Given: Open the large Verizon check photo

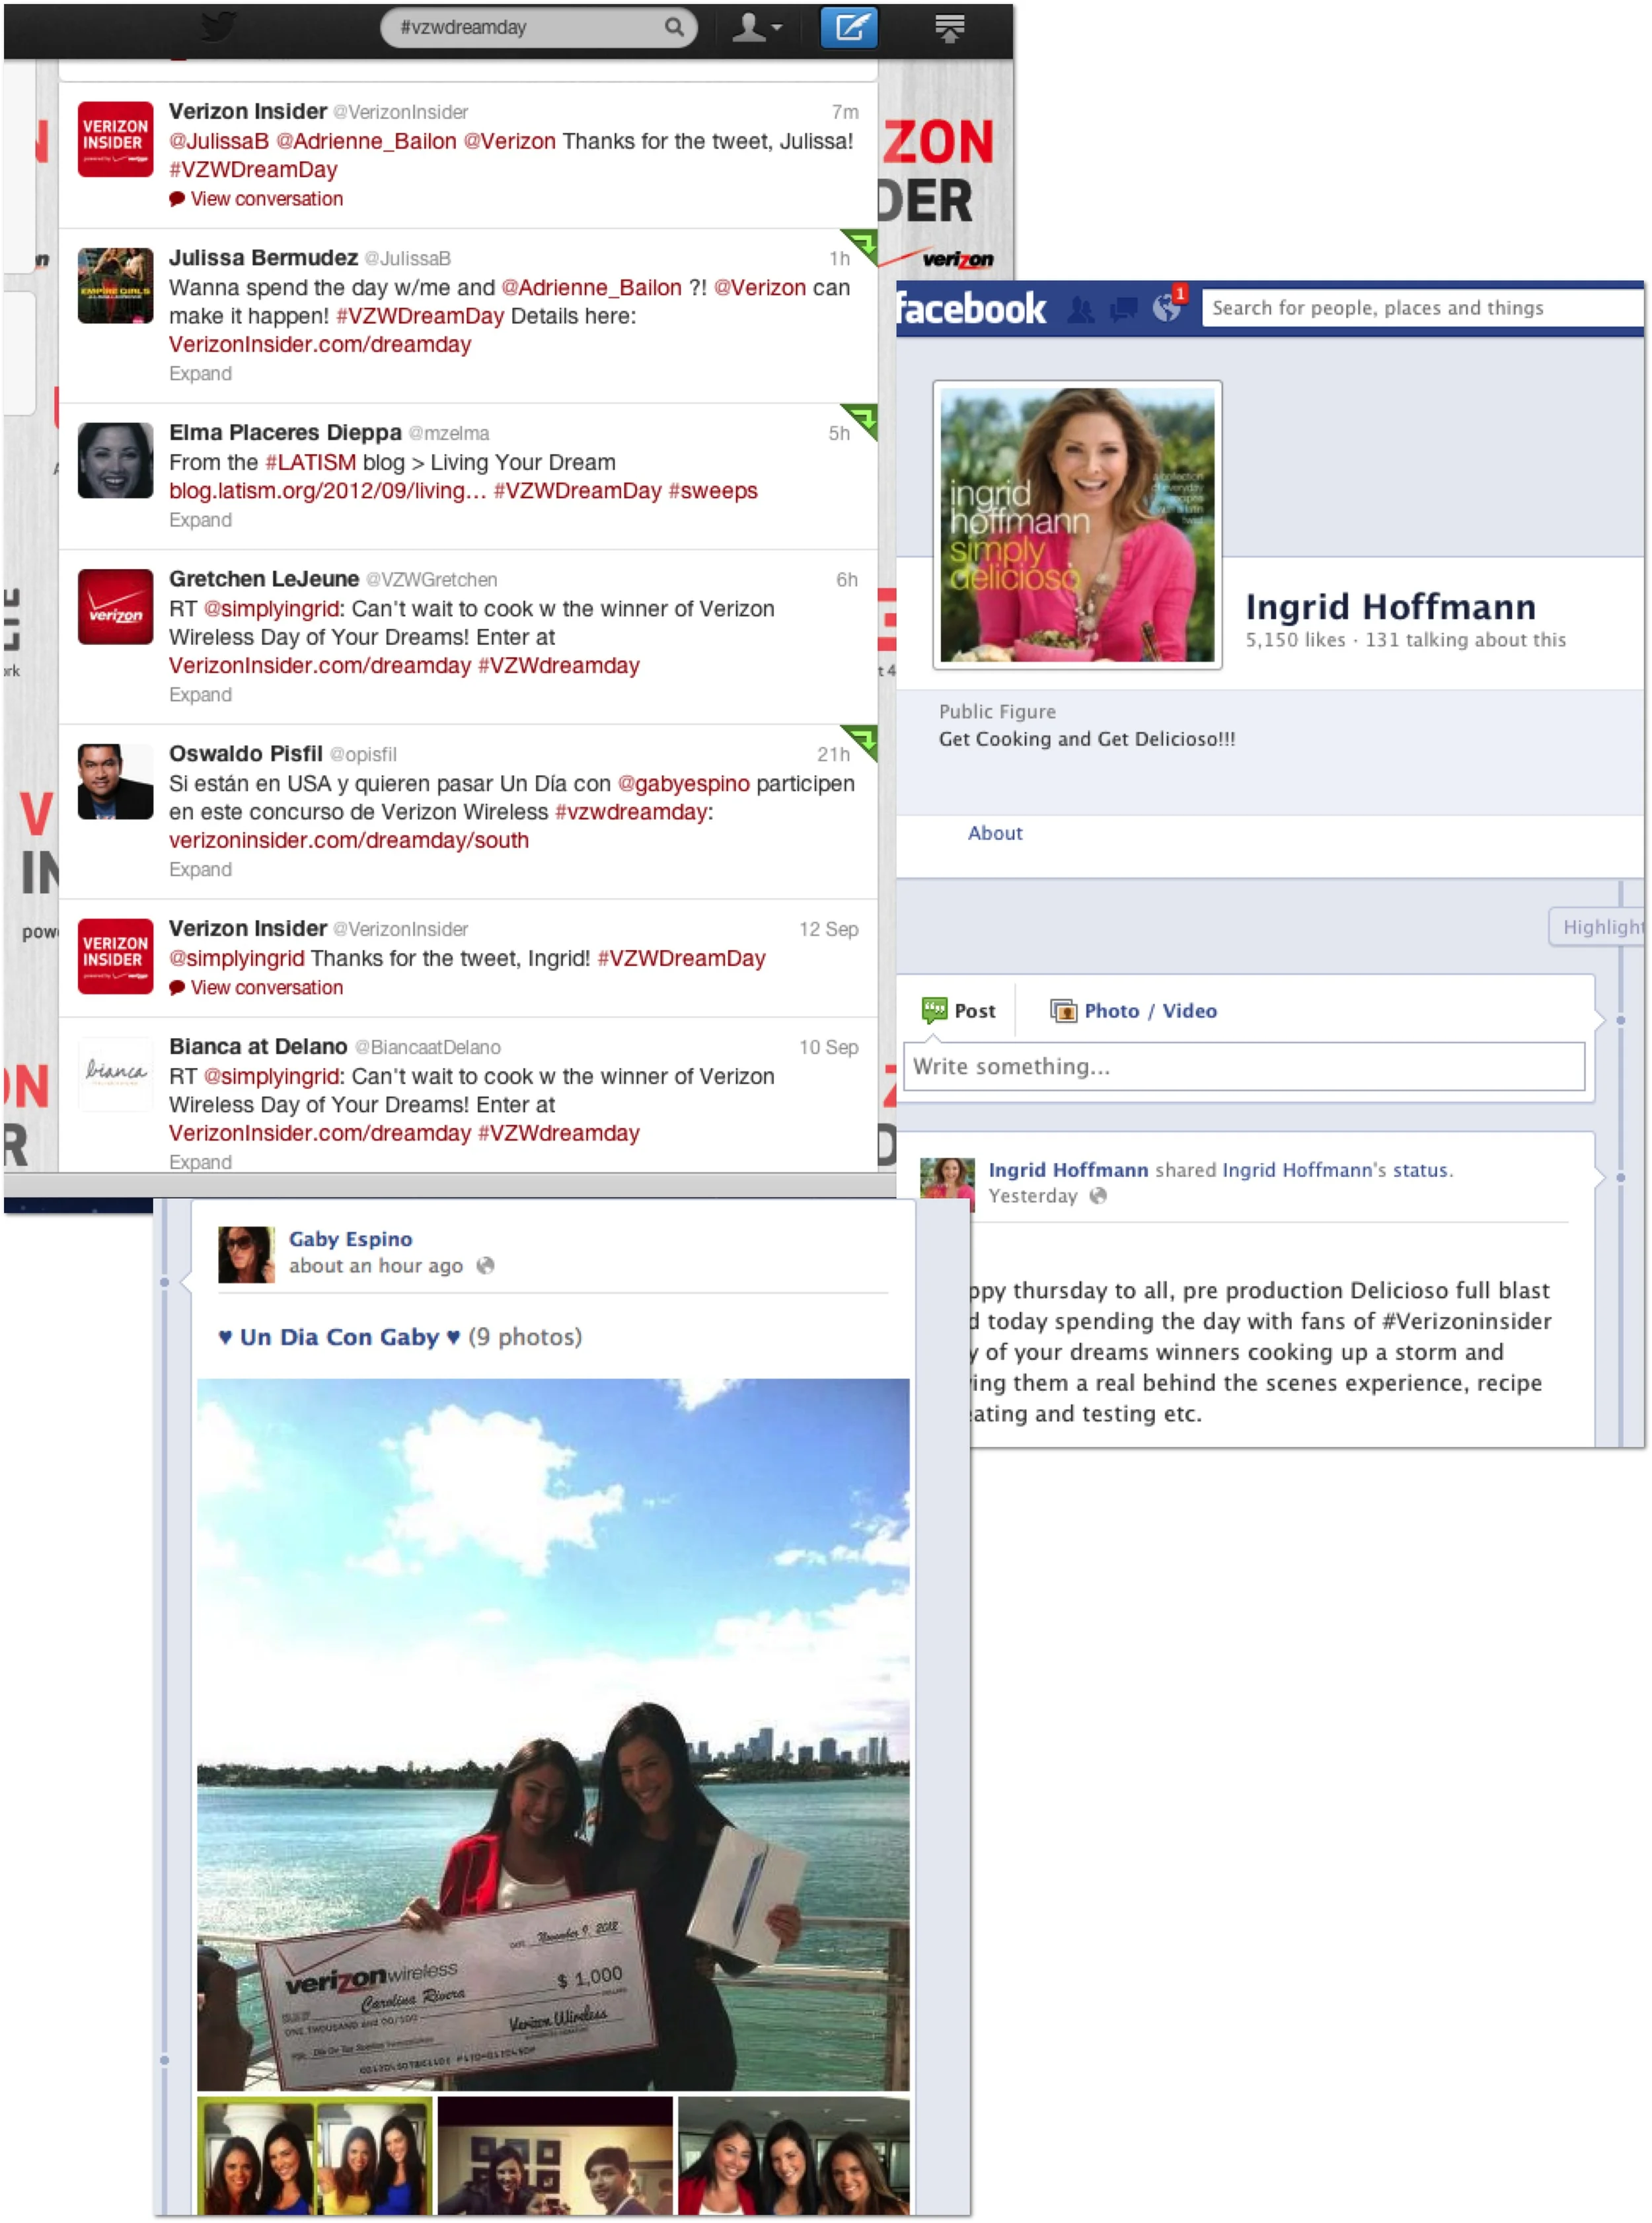Looking at the screenshot, I should tap(553, 1734).
